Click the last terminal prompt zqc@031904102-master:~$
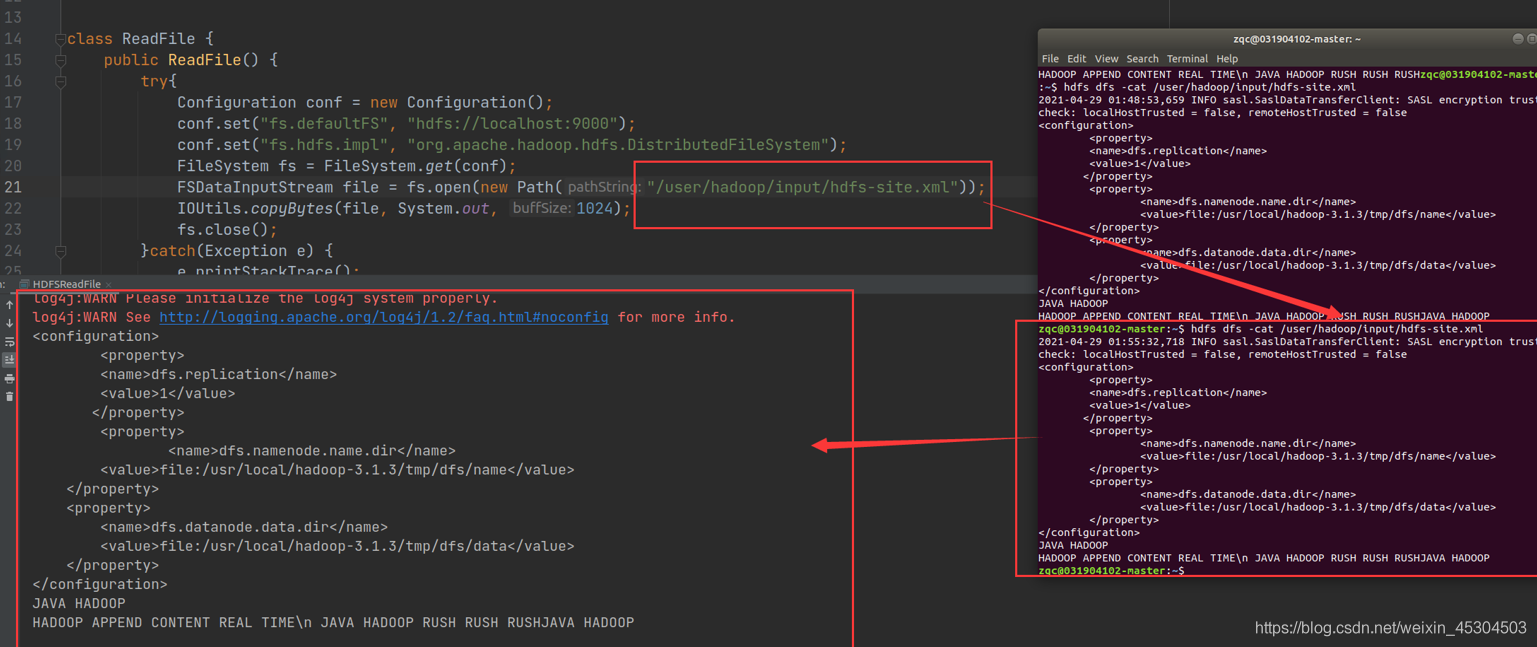Viewport: 1537px width, 647px height. (1111, 571)
